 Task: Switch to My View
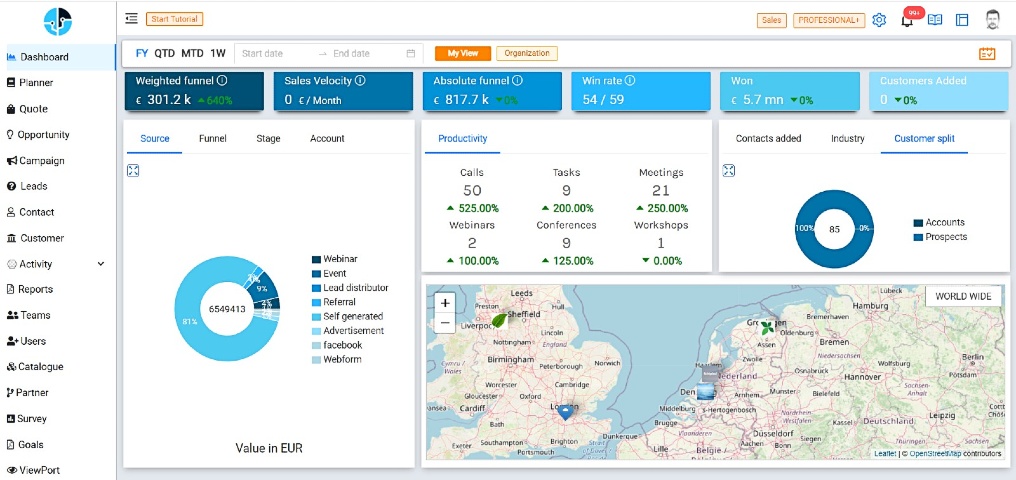click(463, 53)
